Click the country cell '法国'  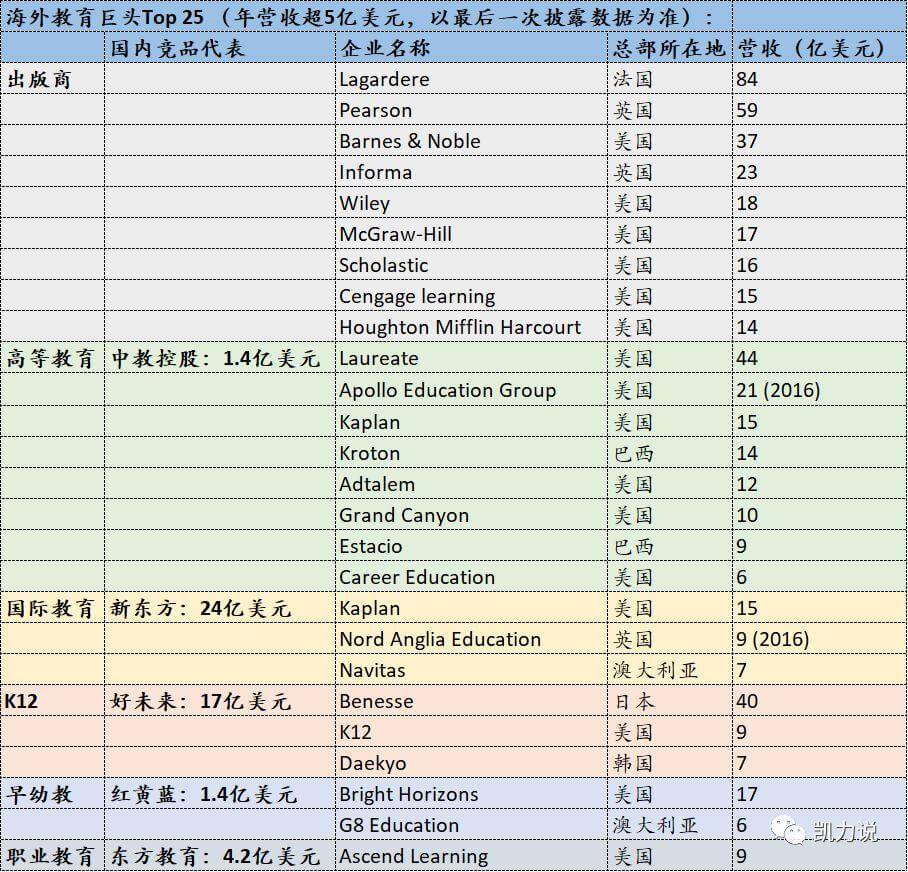point(670,79)
